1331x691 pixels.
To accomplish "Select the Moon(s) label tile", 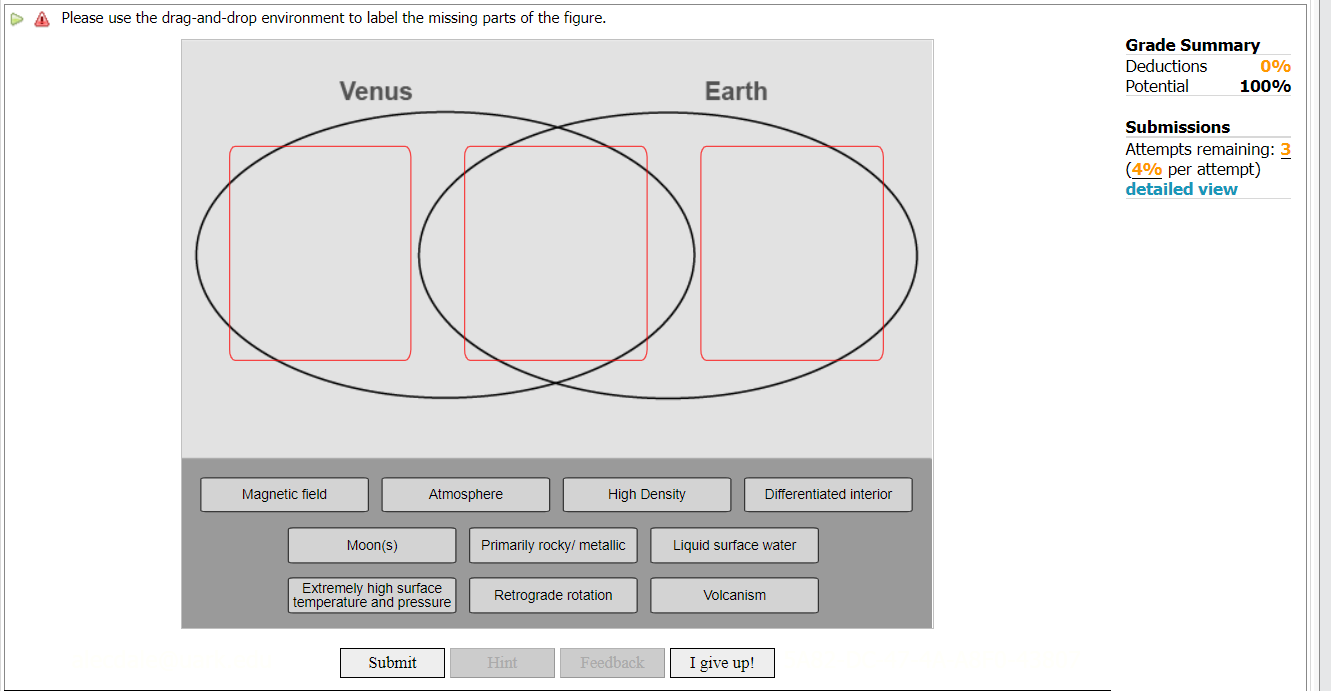I will pyautogui.click(x=372, y=545).
